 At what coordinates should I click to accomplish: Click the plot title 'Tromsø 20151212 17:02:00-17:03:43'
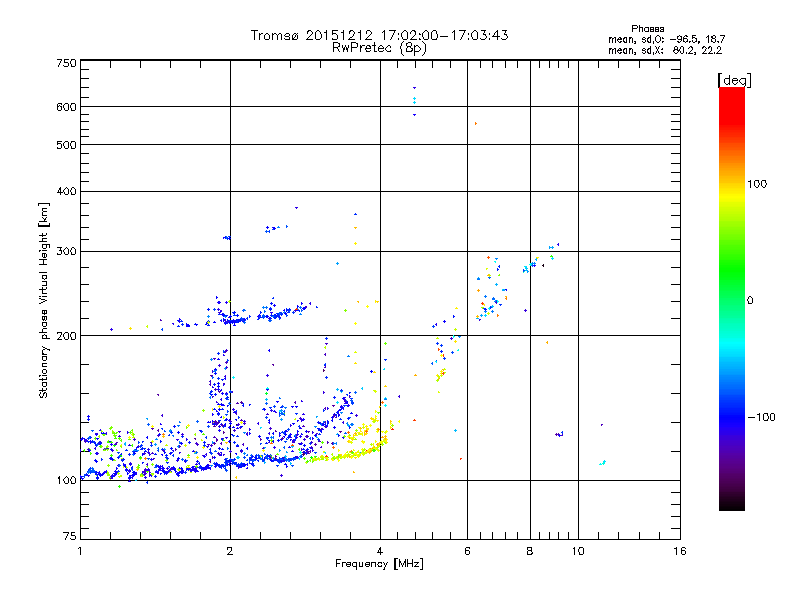point(379,35)
